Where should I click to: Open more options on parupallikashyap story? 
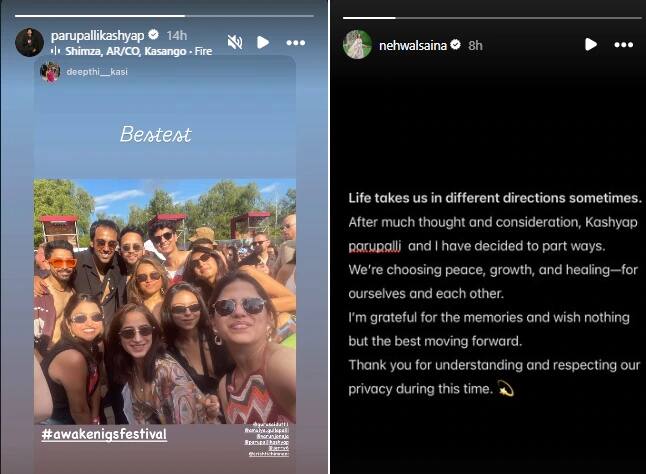pos(296,43)
